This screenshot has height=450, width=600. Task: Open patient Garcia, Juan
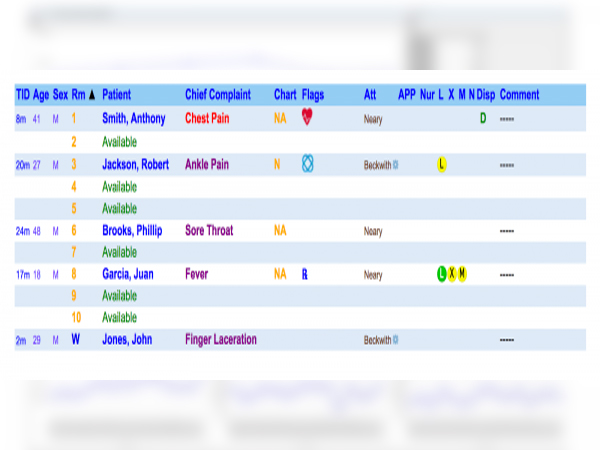pos(128,274)
